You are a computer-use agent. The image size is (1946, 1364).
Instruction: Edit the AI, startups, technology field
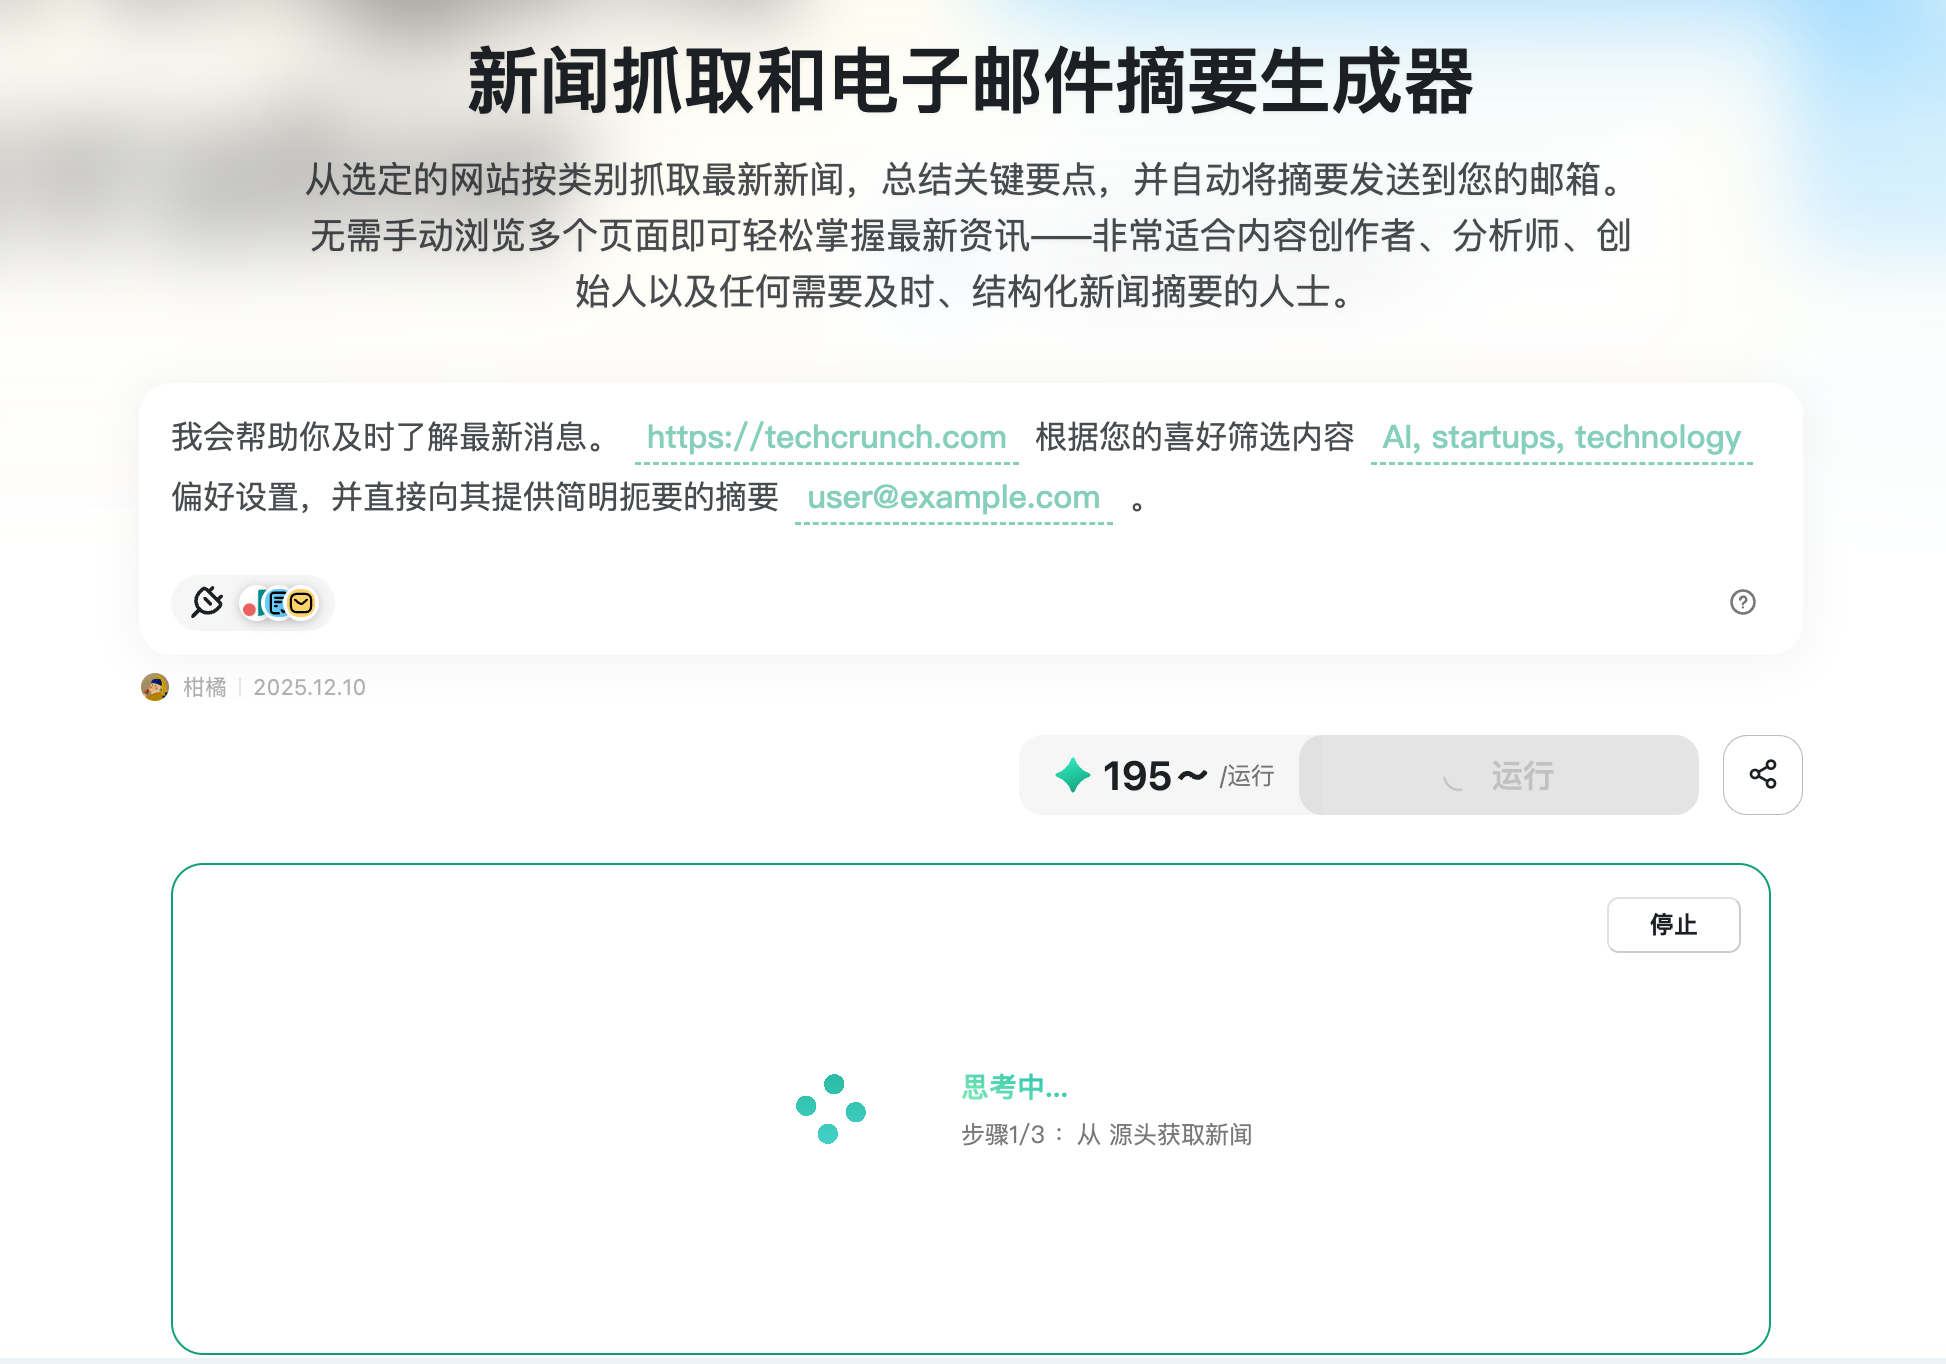[x=1560, y=438]
